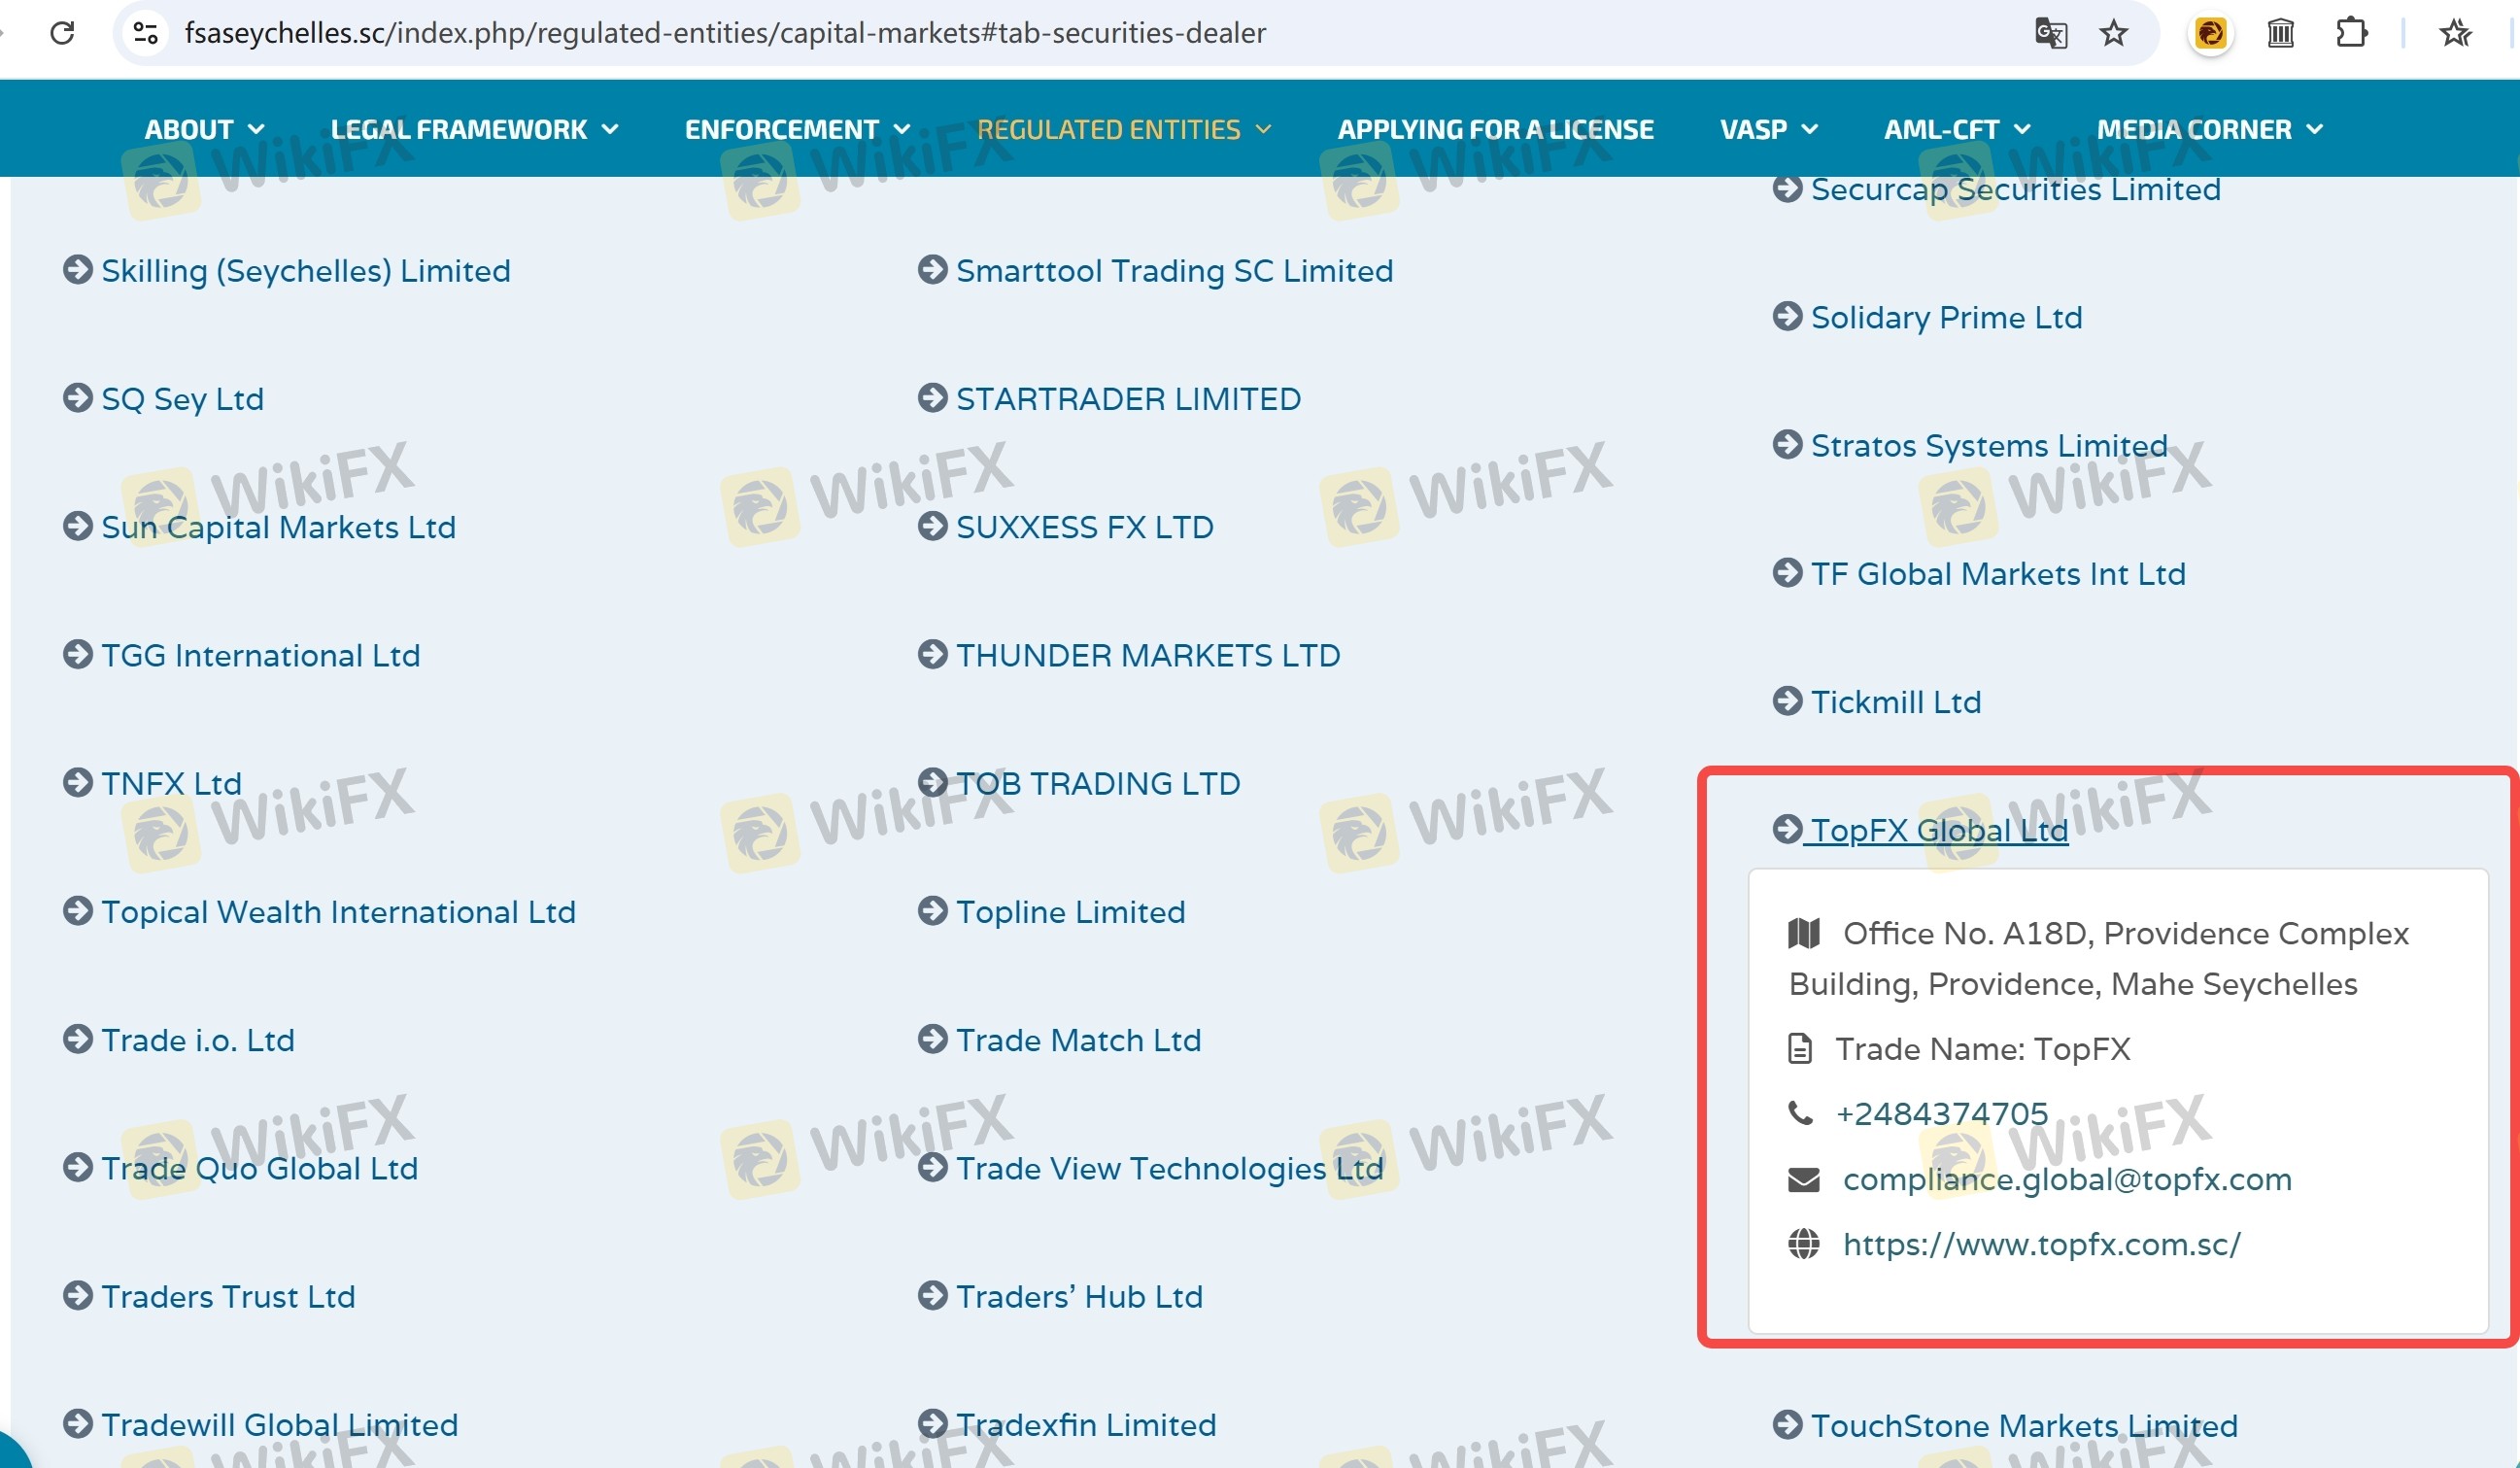Click the compliance.global@topfx.com email link
The image size is (2520, 1468).
pyautogui.click(x=2067, y=1179)
